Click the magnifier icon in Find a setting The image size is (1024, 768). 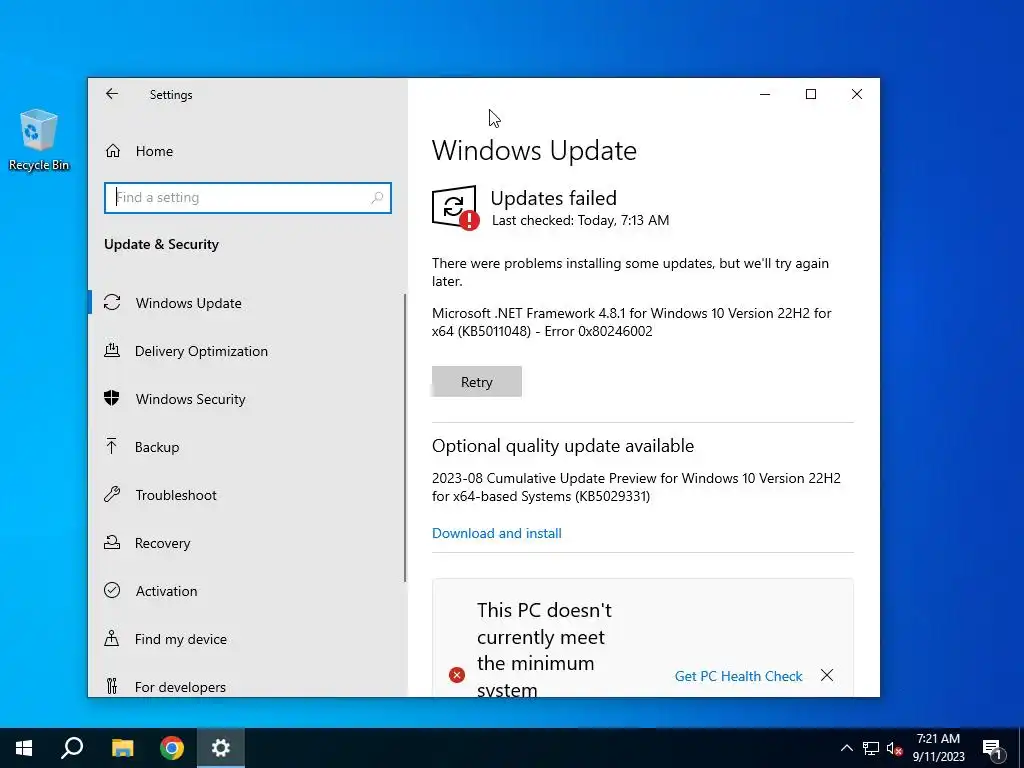tap(377, 197)
